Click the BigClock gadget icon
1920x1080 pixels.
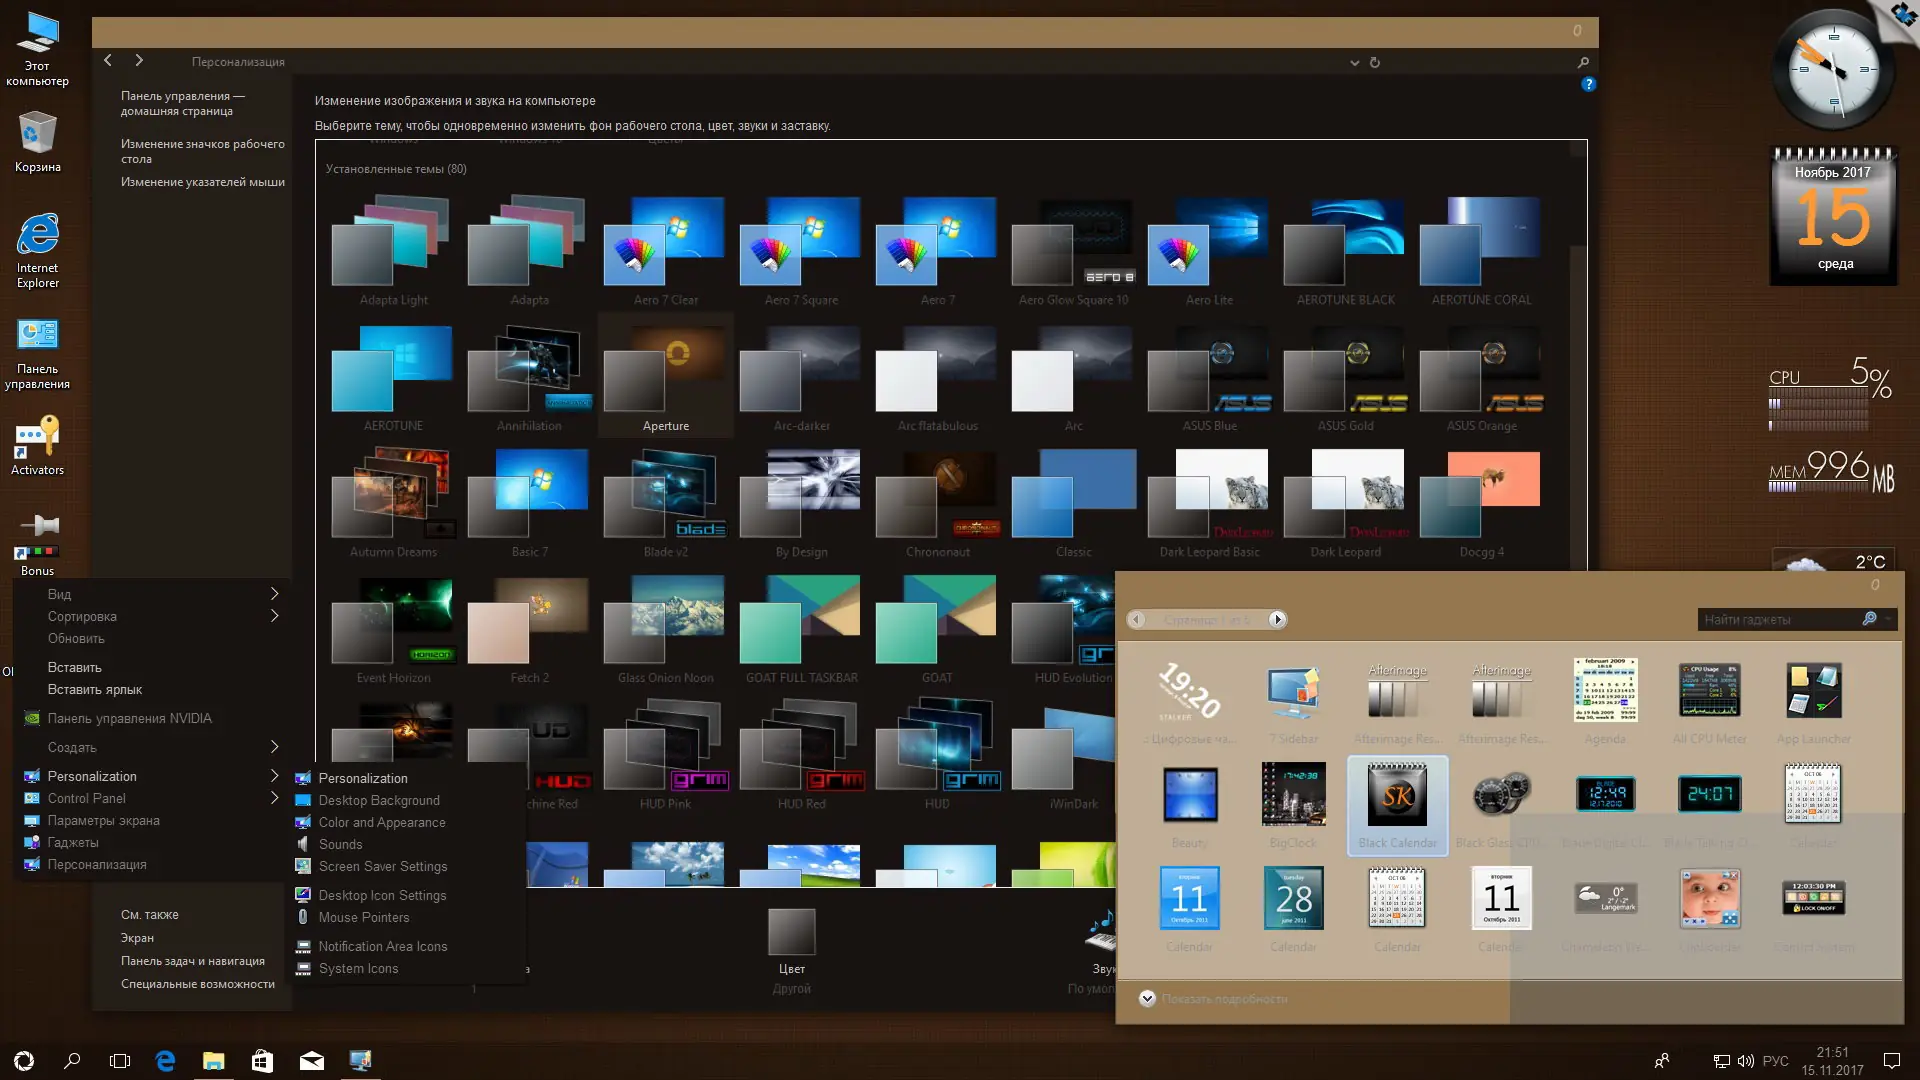pyautogui.click(x=1293, y=795)
